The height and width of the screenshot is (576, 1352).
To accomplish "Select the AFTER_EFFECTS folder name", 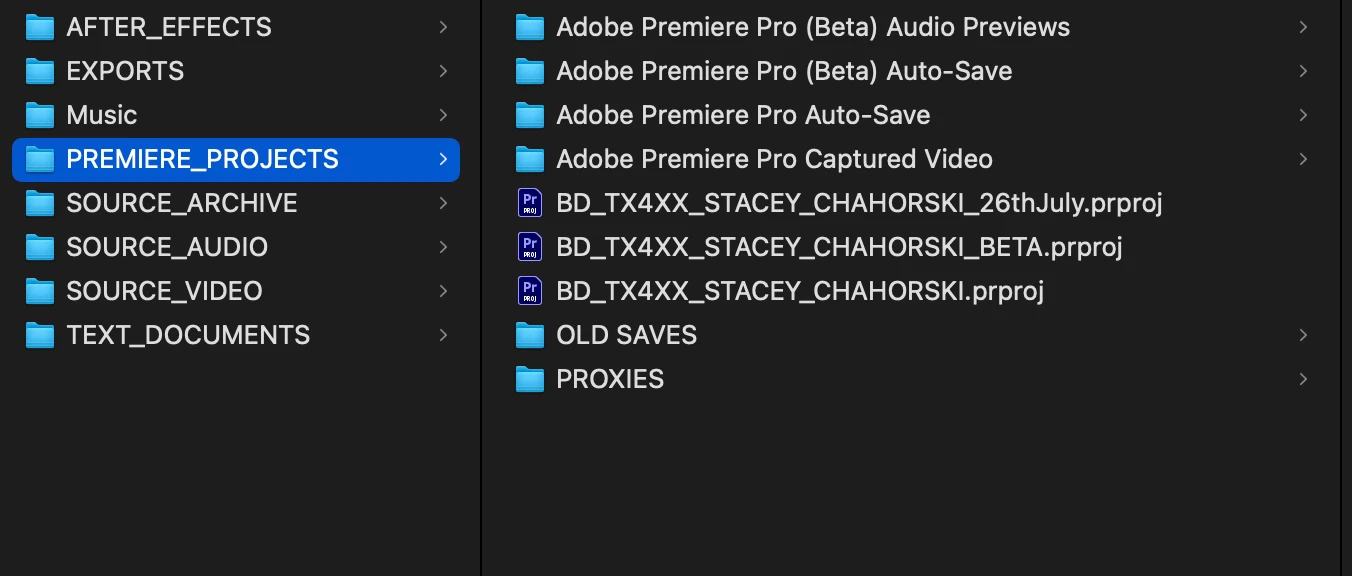I will [x=169, y=27].
